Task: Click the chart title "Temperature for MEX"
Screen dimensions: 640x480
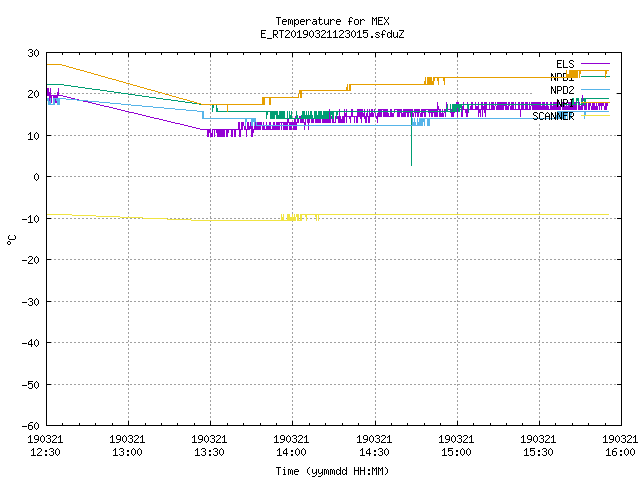Action: [x=332, y=21]
